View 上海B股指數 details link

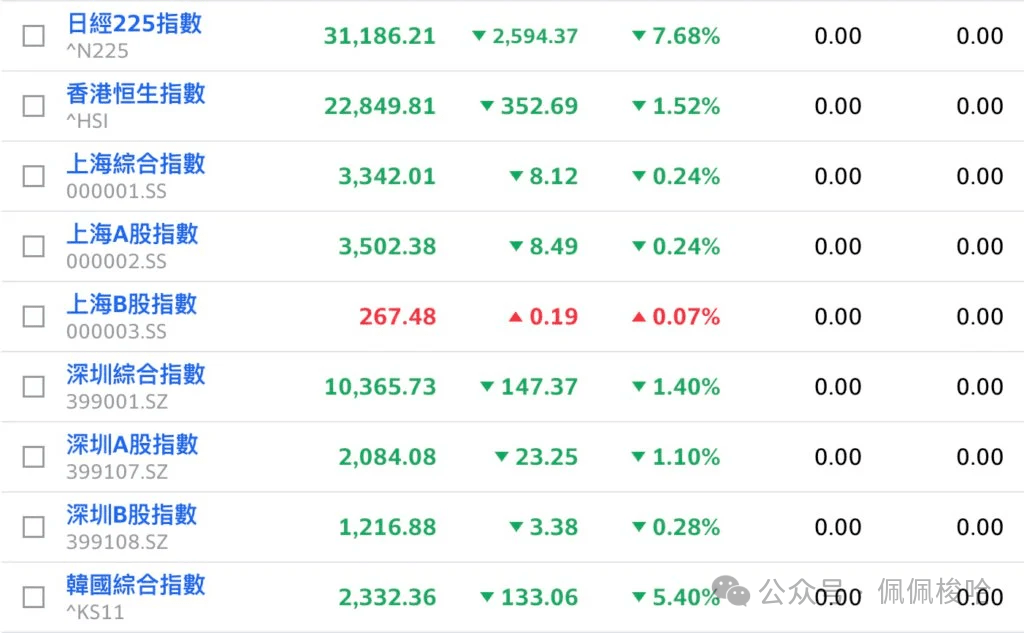pos(132,304)
